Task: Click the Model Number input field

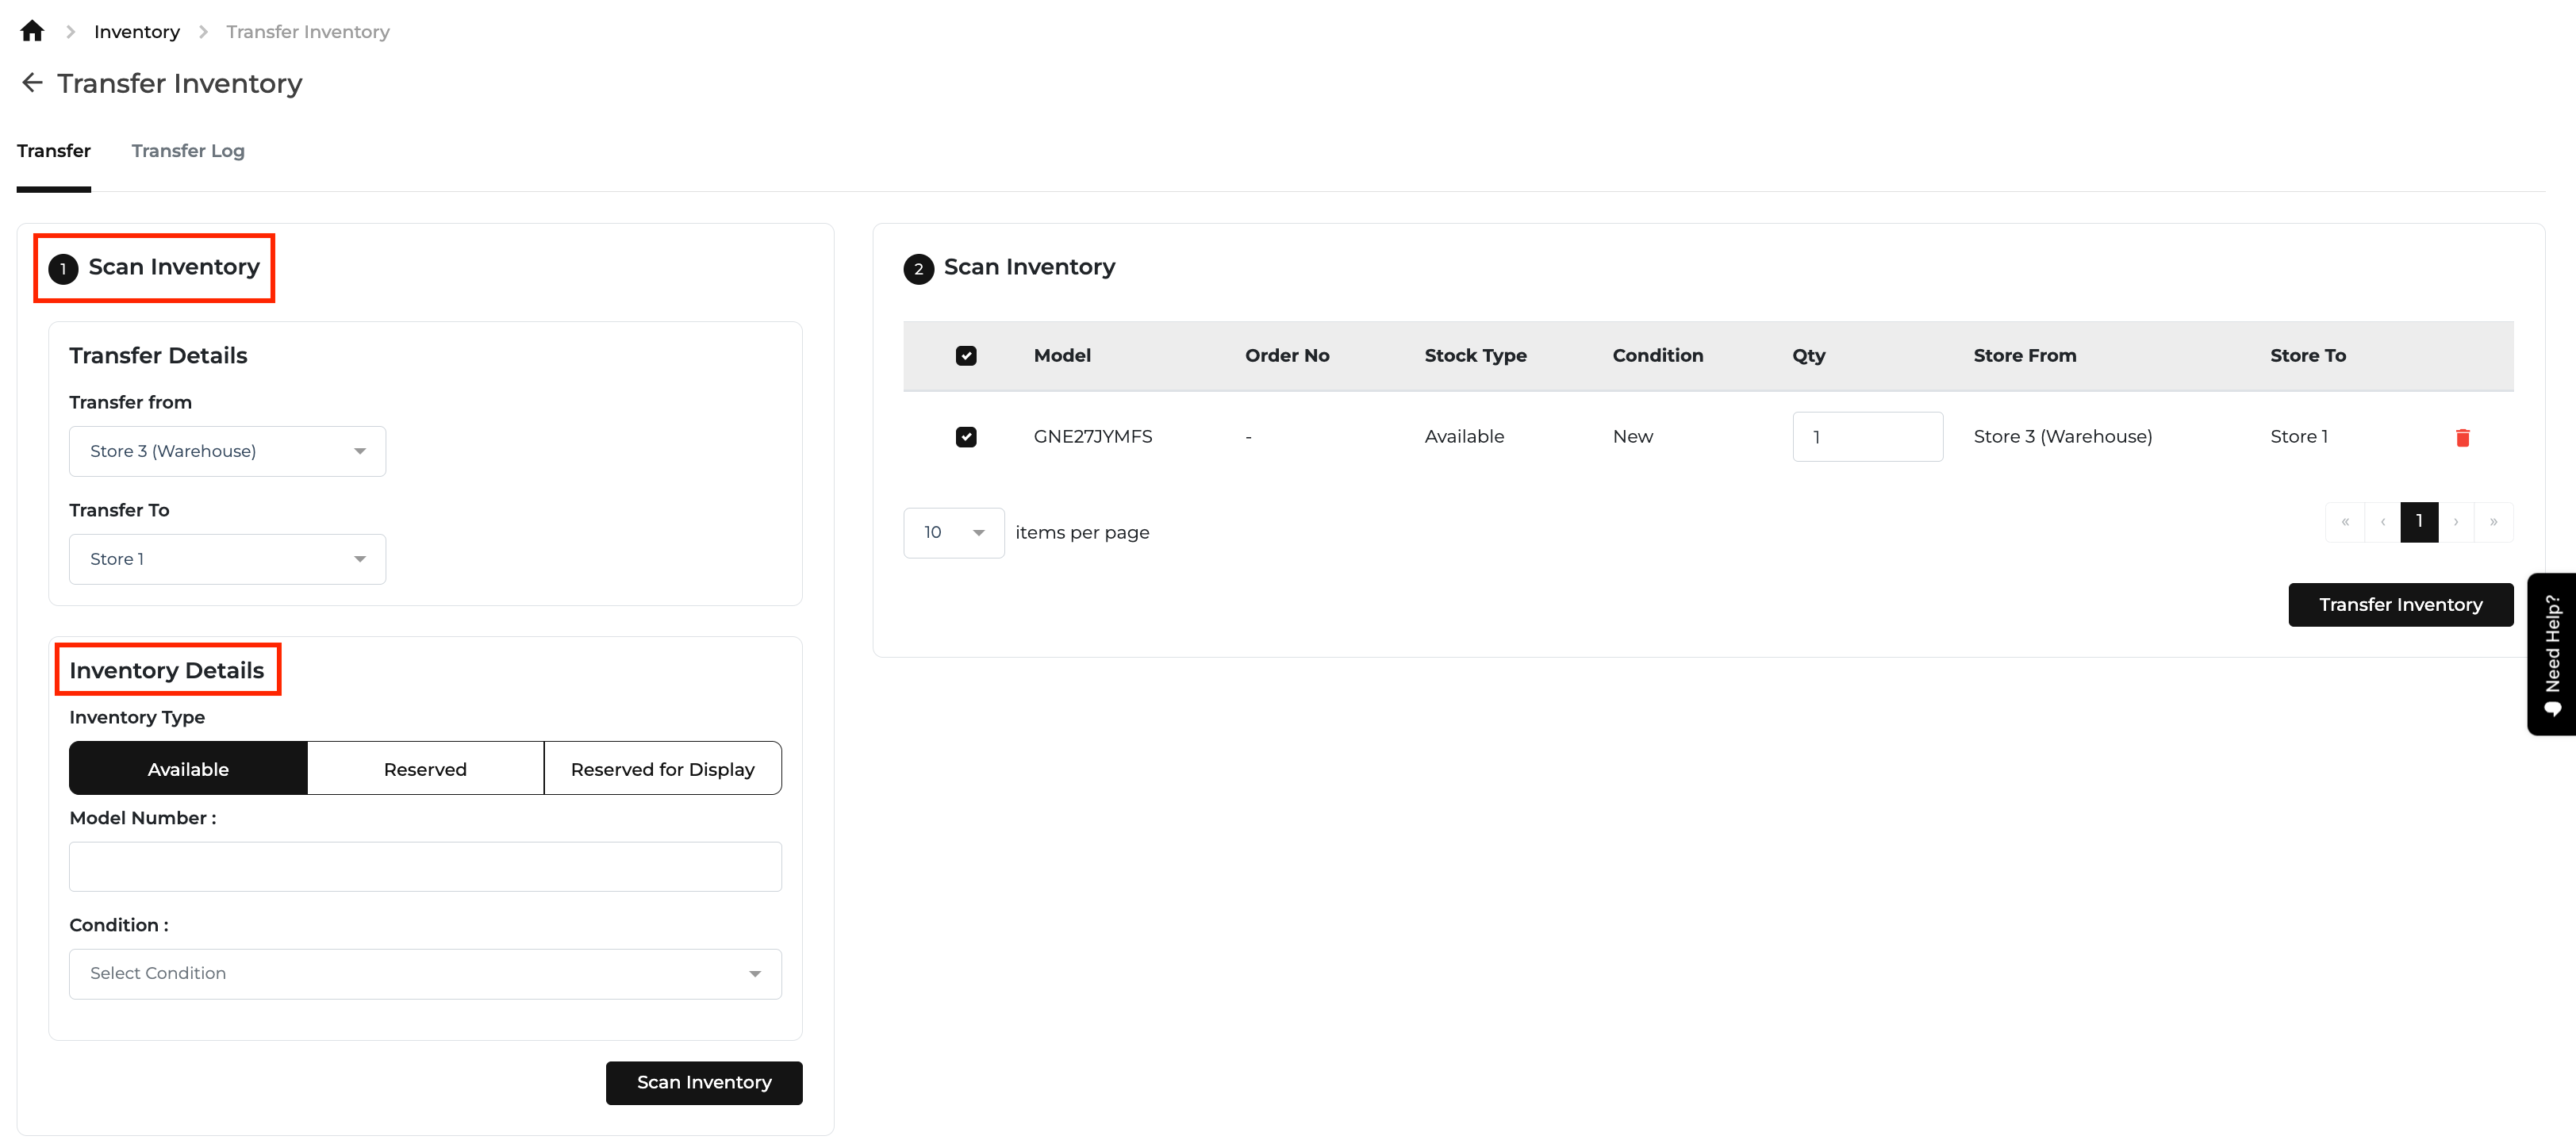Action: tap(425, 867)
